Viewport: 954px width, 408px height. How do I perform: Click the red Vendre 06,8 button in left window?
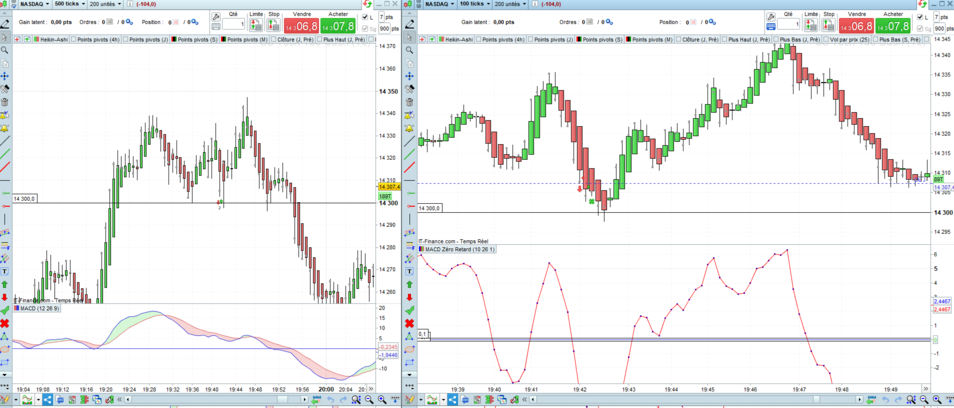pyautogui.click(x=301, y=26)
